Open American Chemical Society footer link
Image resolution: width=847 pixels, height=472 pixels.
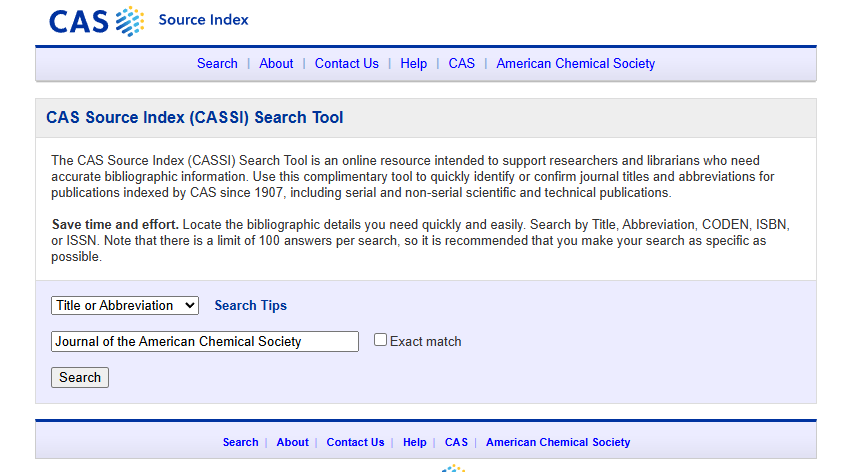[558, 442]
